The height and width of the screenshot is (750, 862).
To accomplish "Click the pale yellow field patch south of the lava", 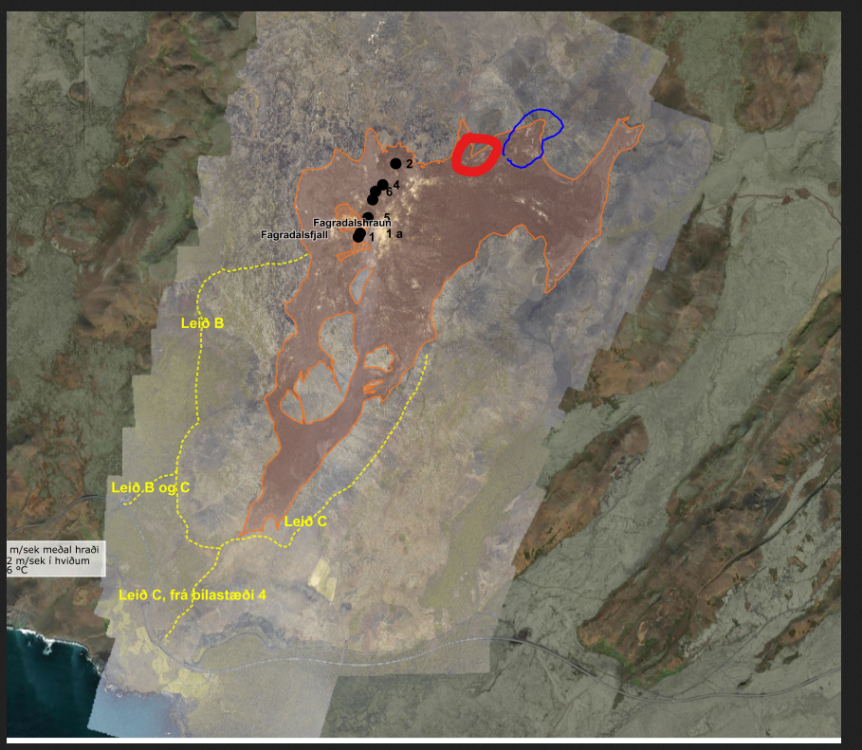I will [323, 577].
